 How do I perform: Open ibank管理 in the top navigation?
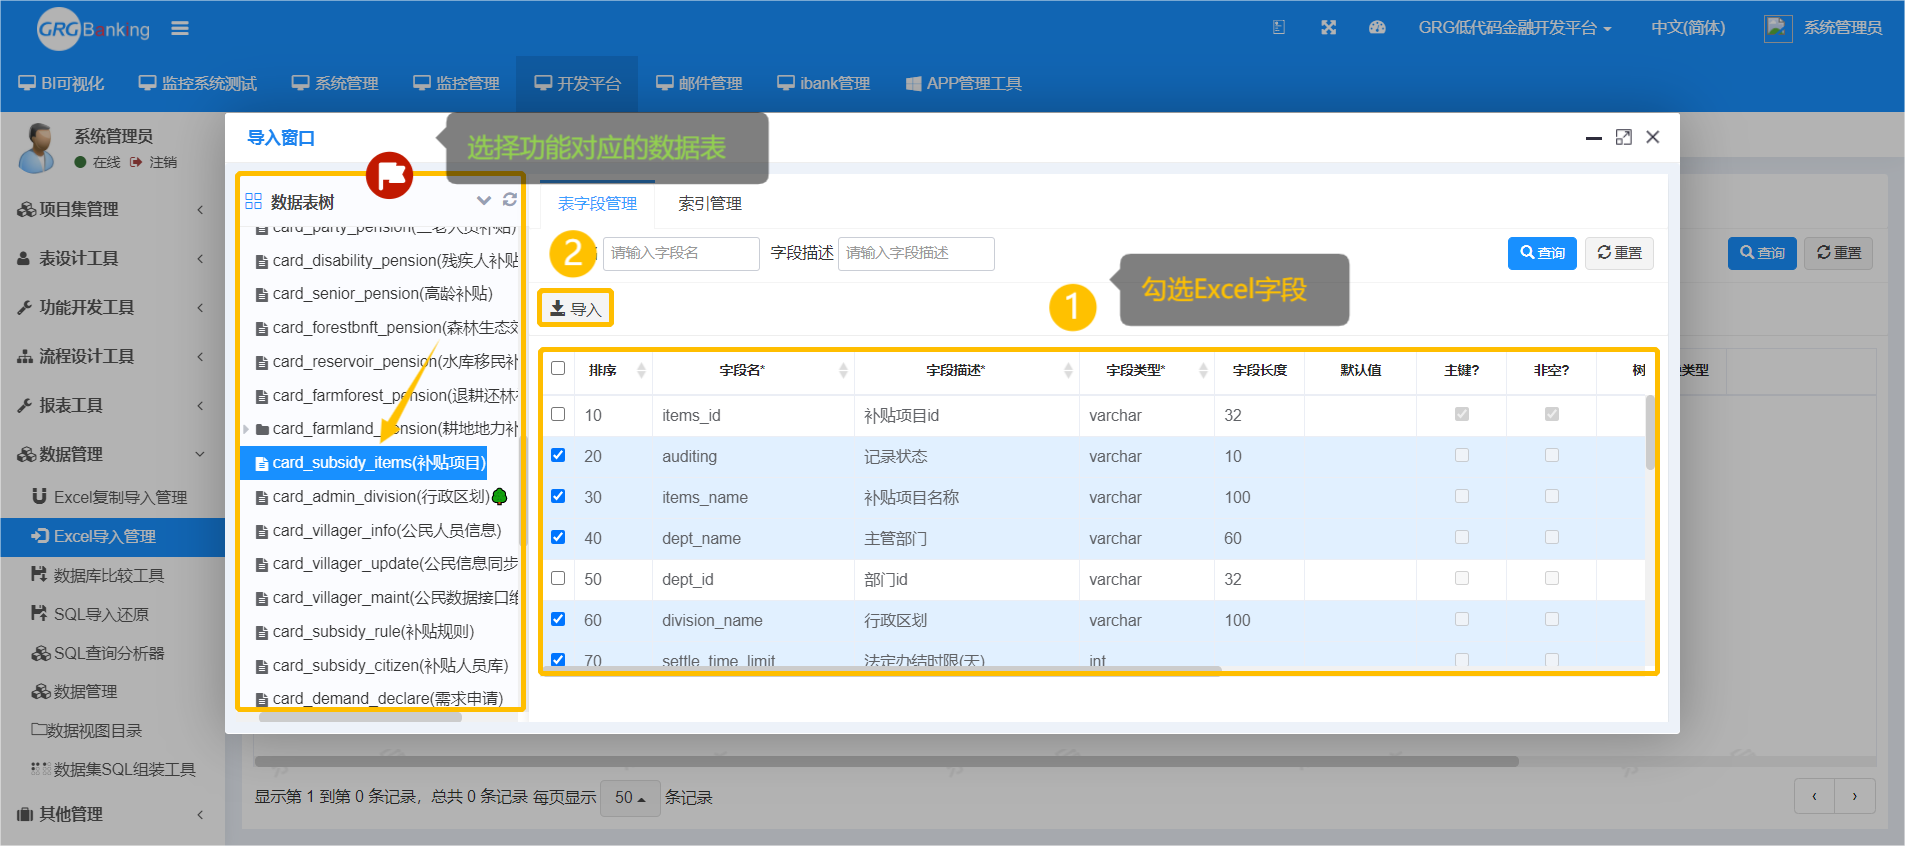(824, 83)
